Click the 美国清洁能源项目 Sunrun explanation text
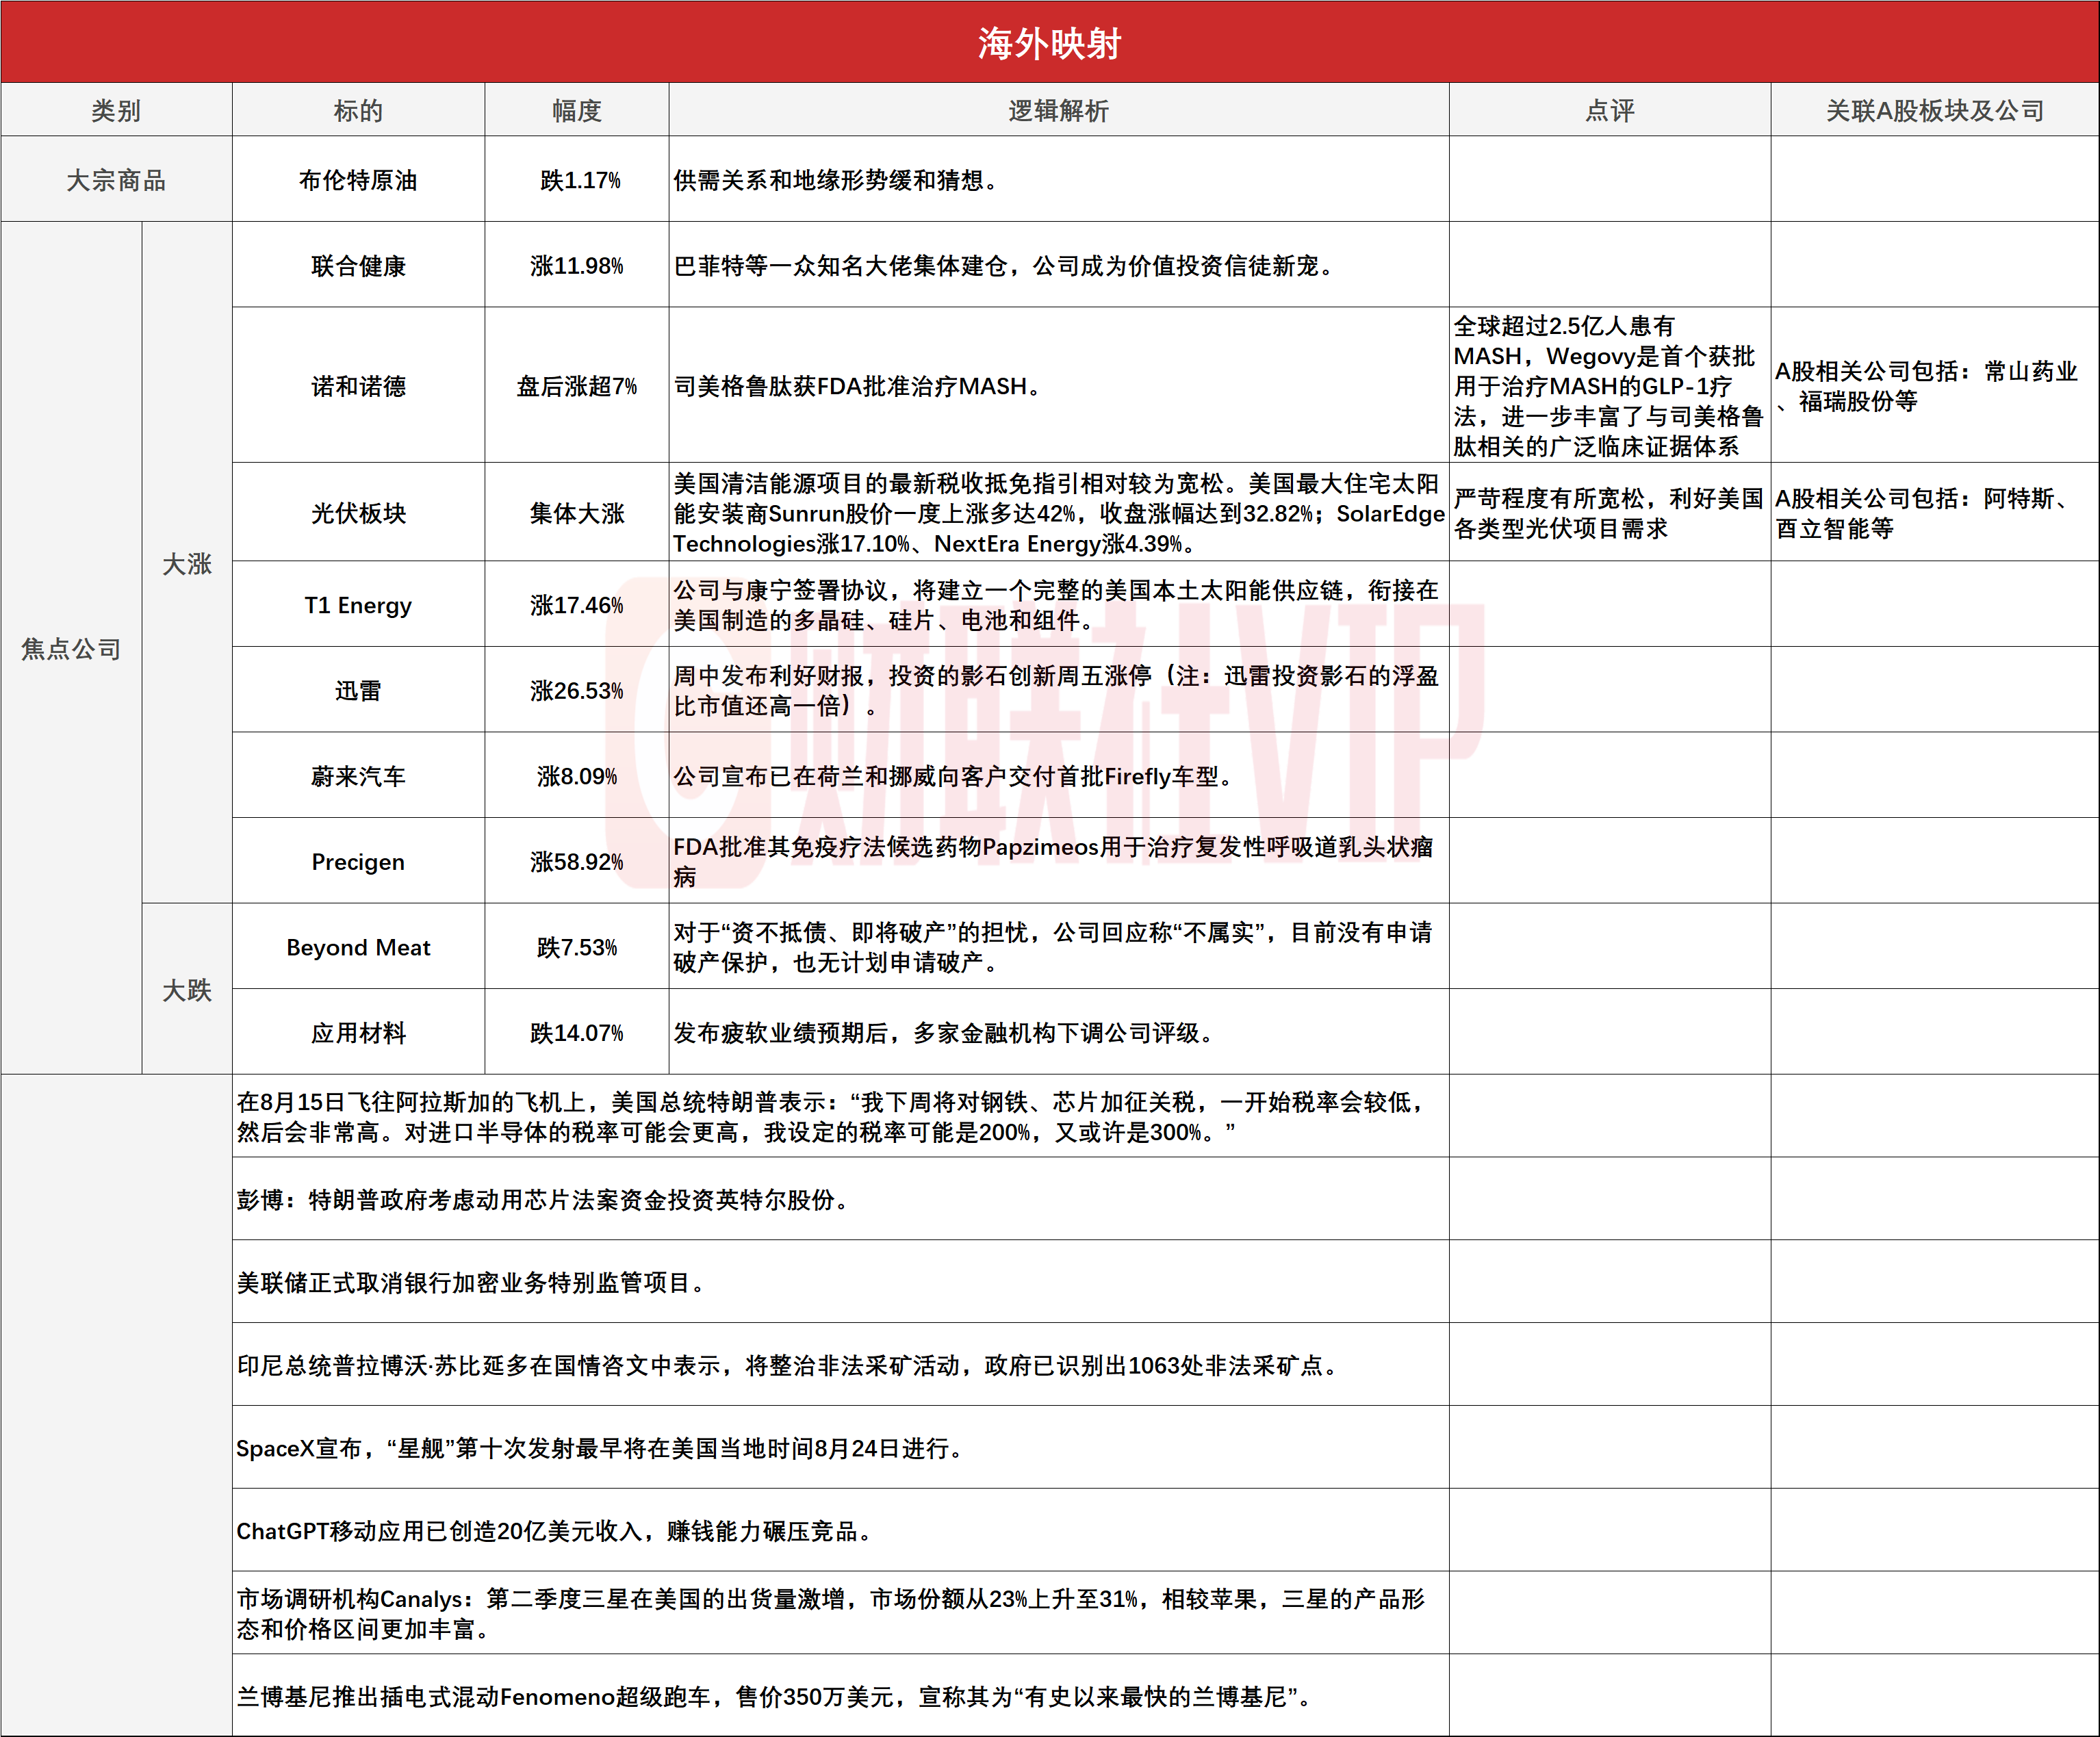Screen dimensions: 2100x1737 1059,512
